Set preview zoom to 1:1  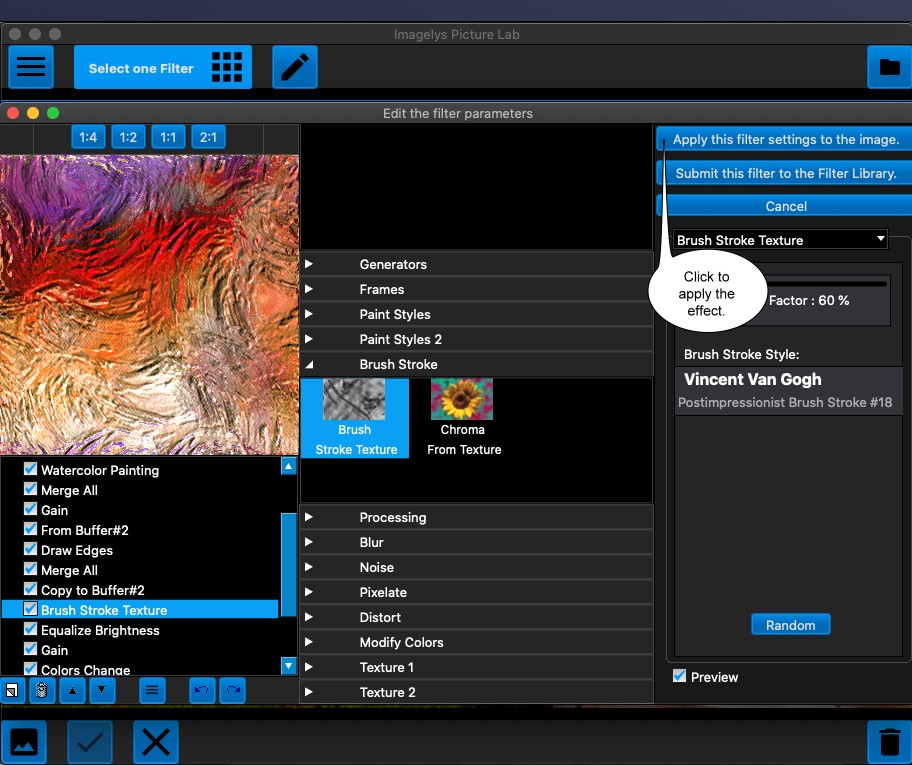click(168, 137)
